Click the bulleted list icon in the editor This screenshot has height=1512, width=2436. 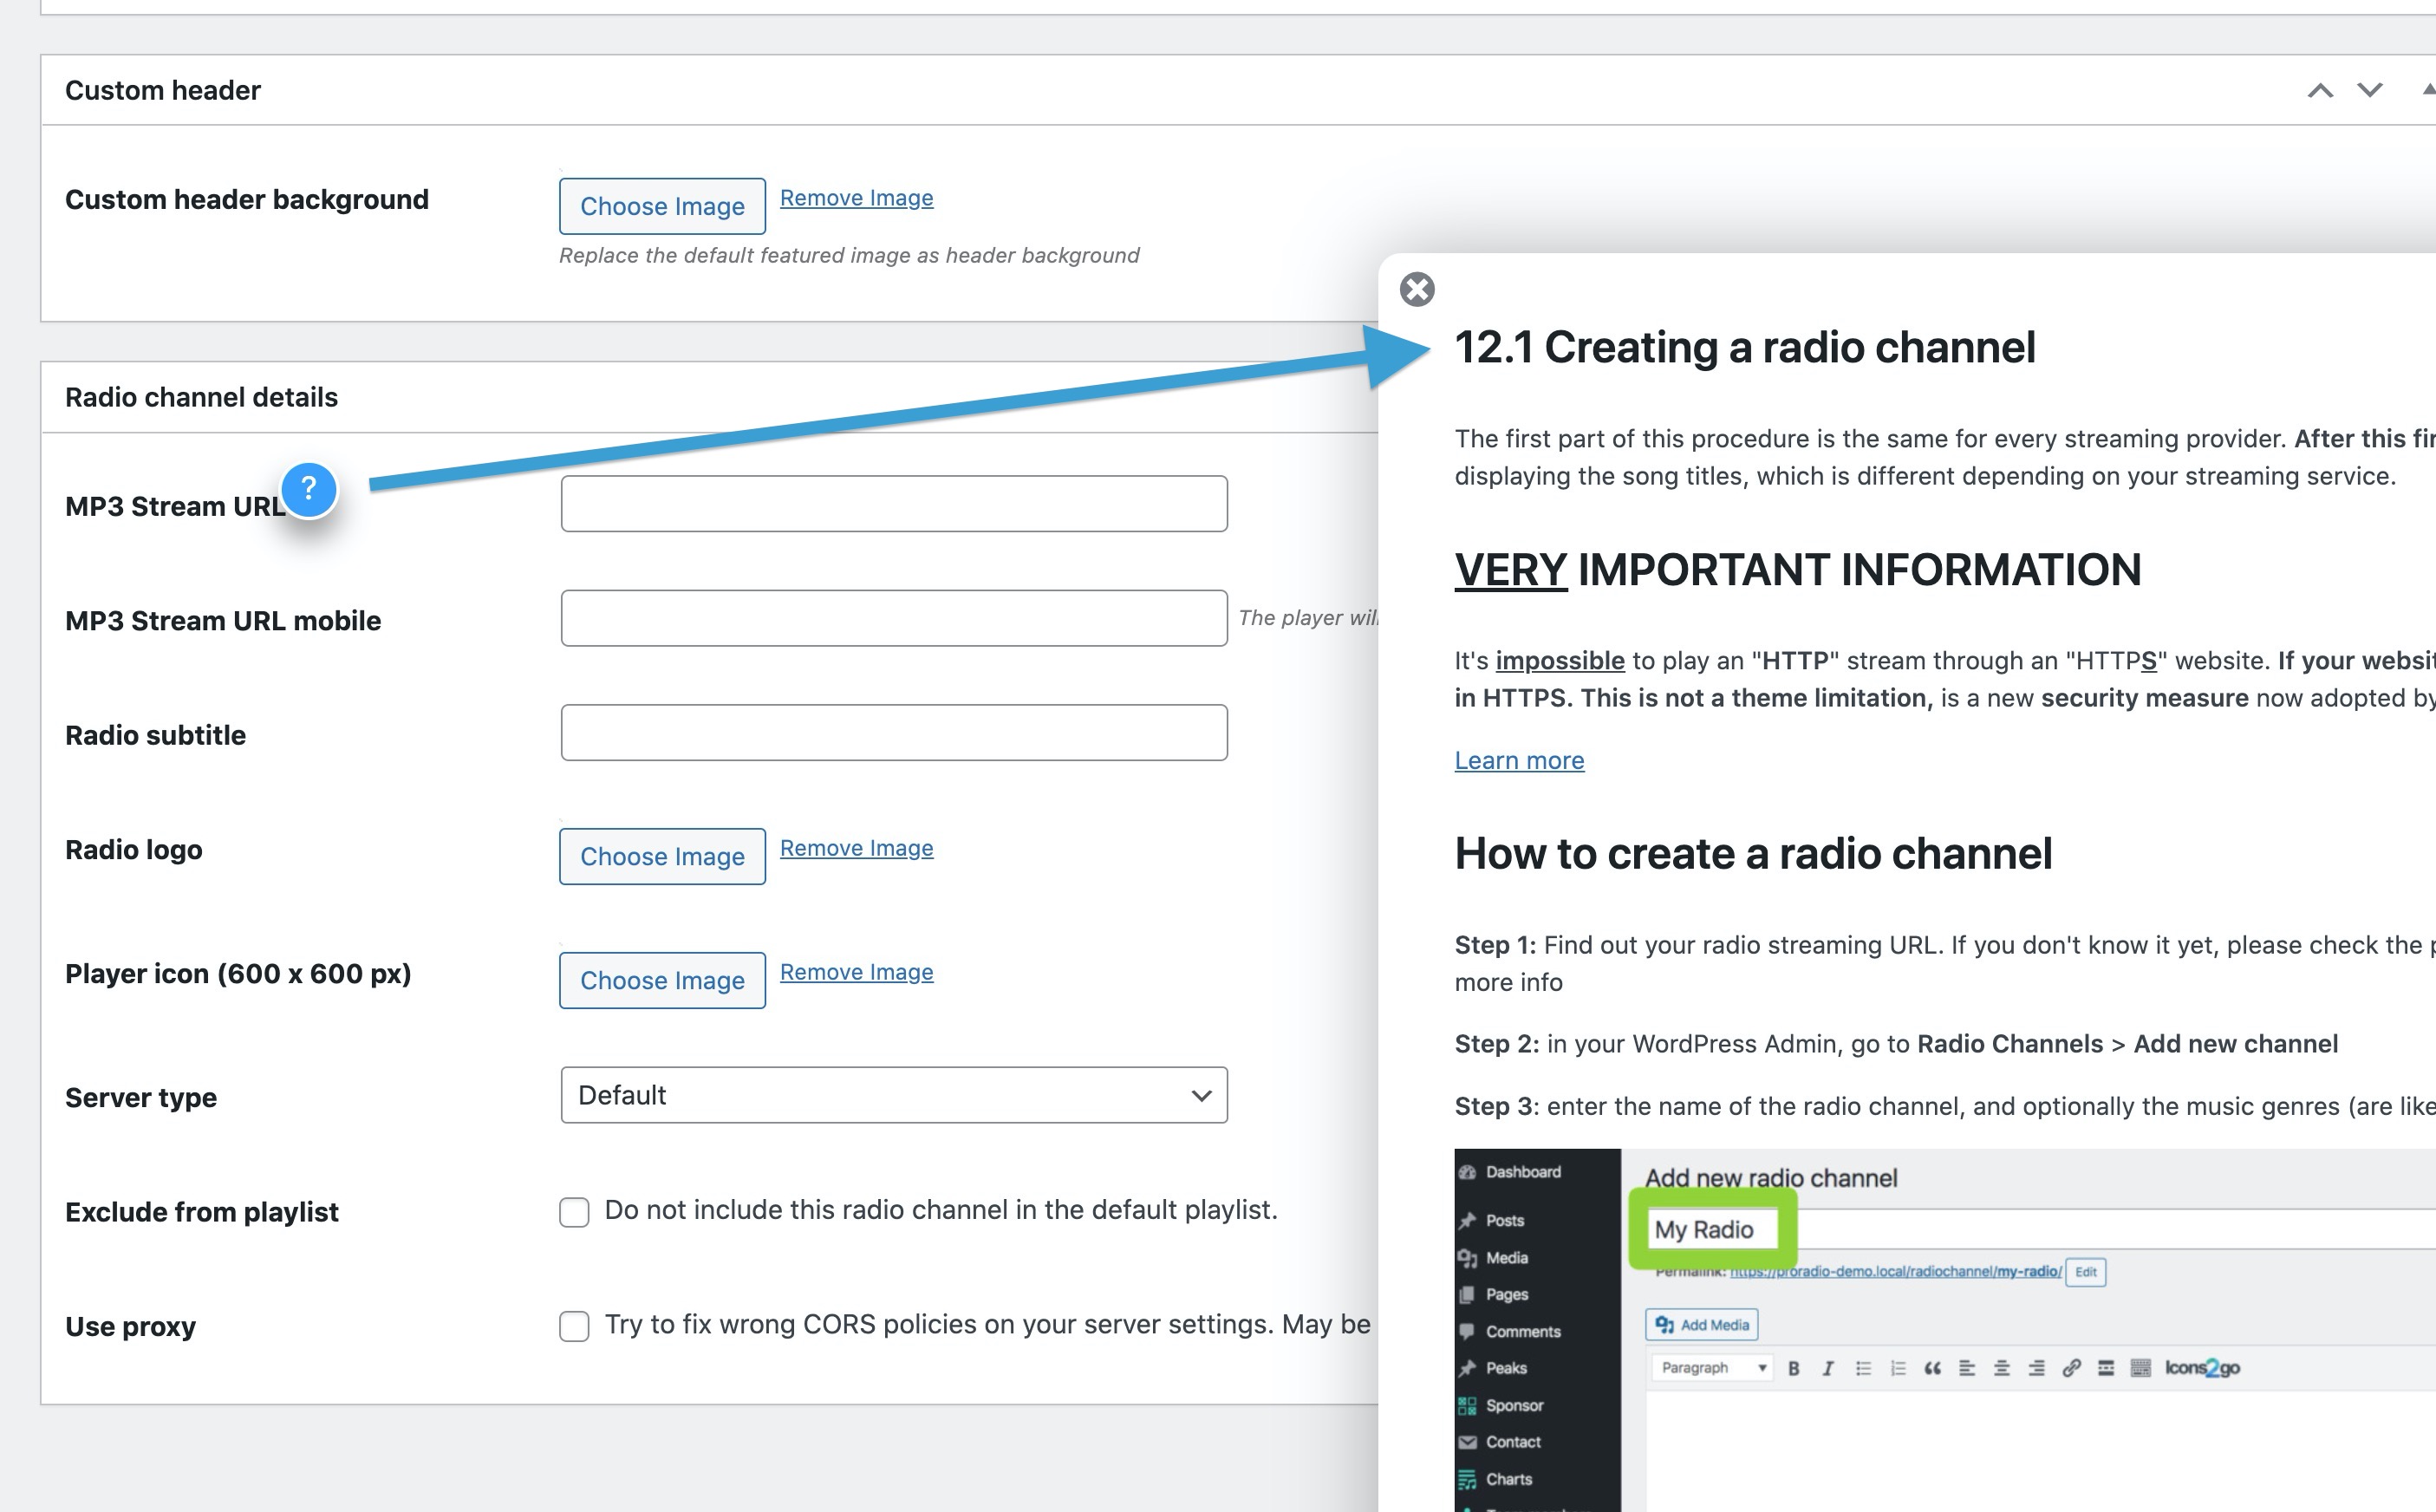point(1863,1367)
